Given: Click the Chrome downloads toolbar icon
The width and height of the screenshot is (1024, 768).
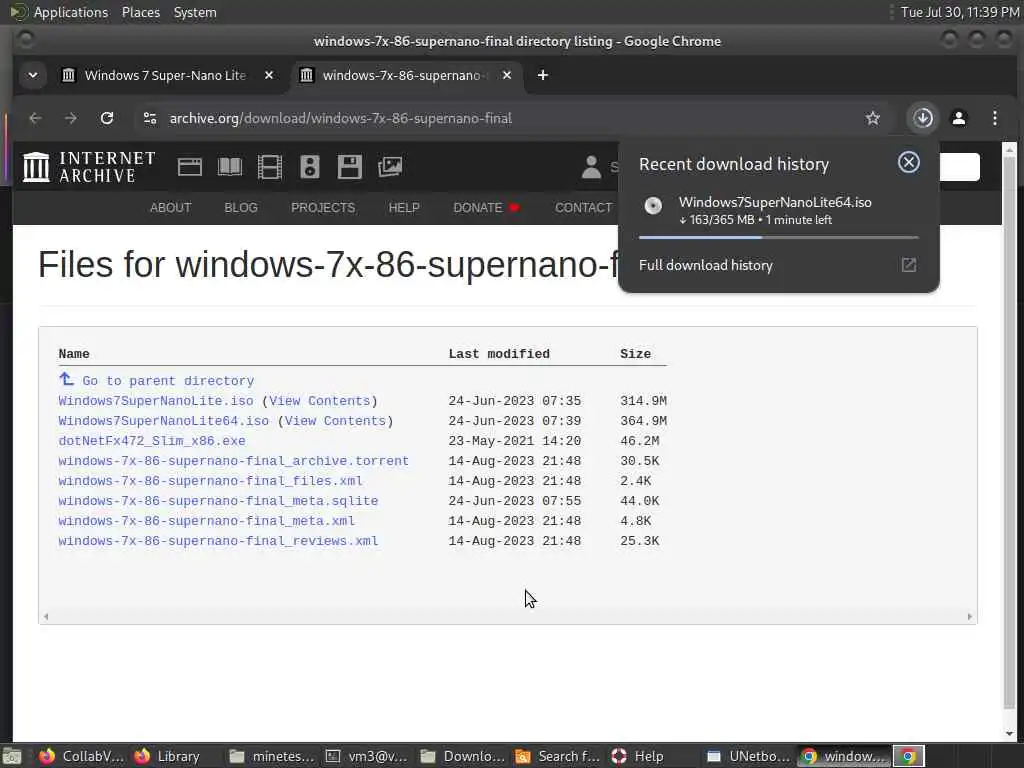Looking at the screenshot, I should coord(923,118).
